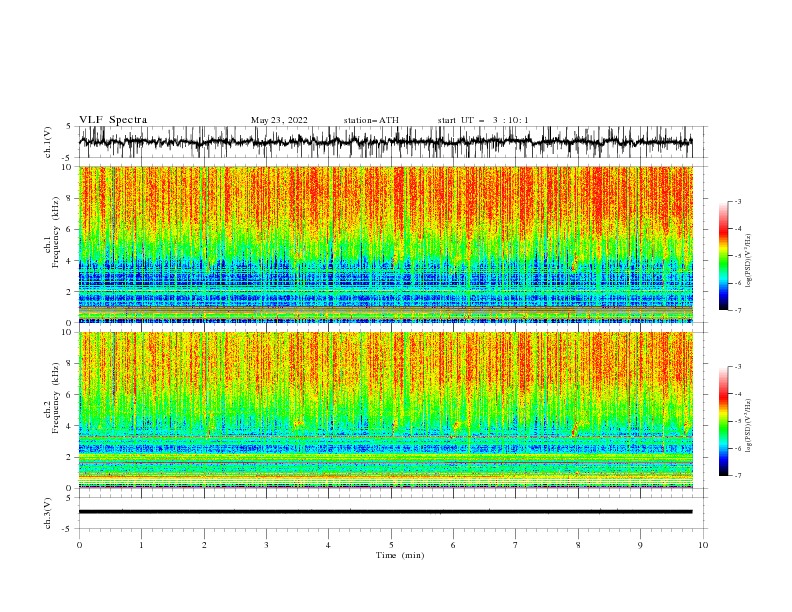Click the "1" tick on the time axis
The width and height of the screenshot is (792, 612).
pyautogui.click(x=141, y=545)
